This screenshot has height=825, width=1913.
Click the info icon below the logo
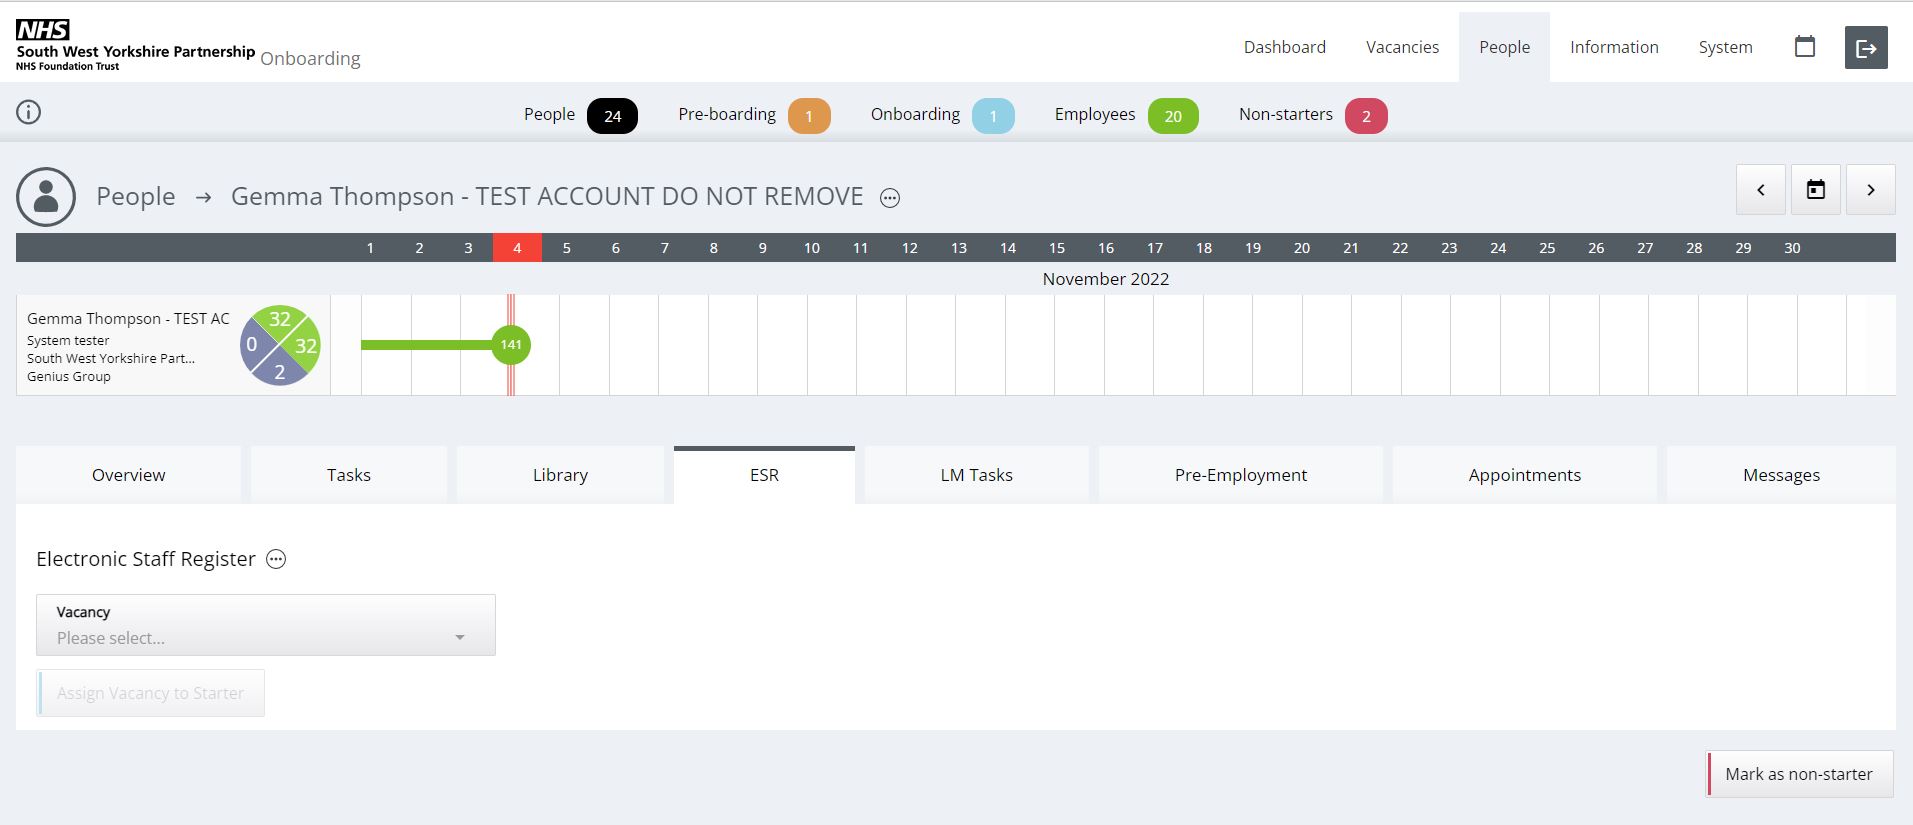(29, 112)
